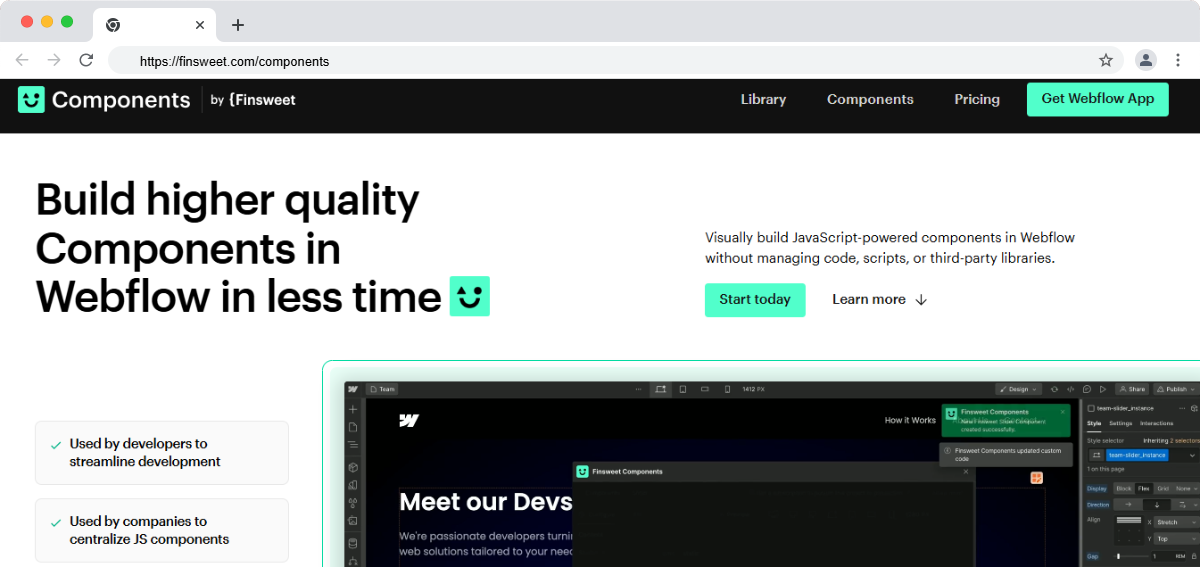Choose the vertical direction down arrow

pos(1157,505)
